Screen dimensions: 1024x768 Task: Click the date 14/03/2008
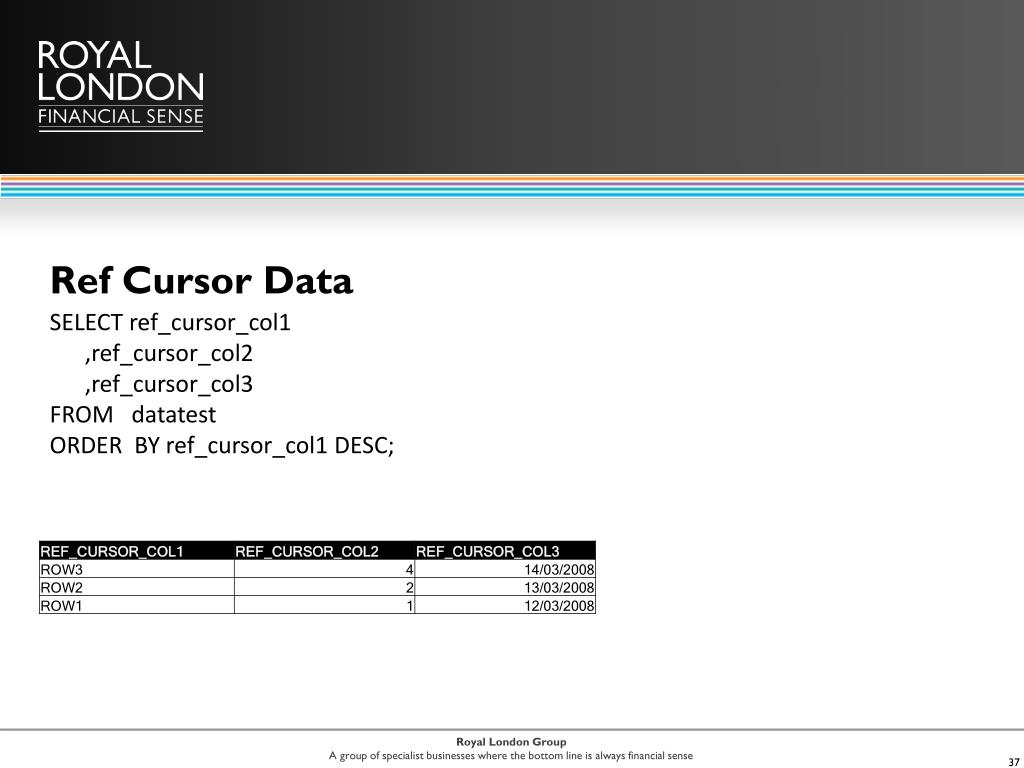[505, 569]
